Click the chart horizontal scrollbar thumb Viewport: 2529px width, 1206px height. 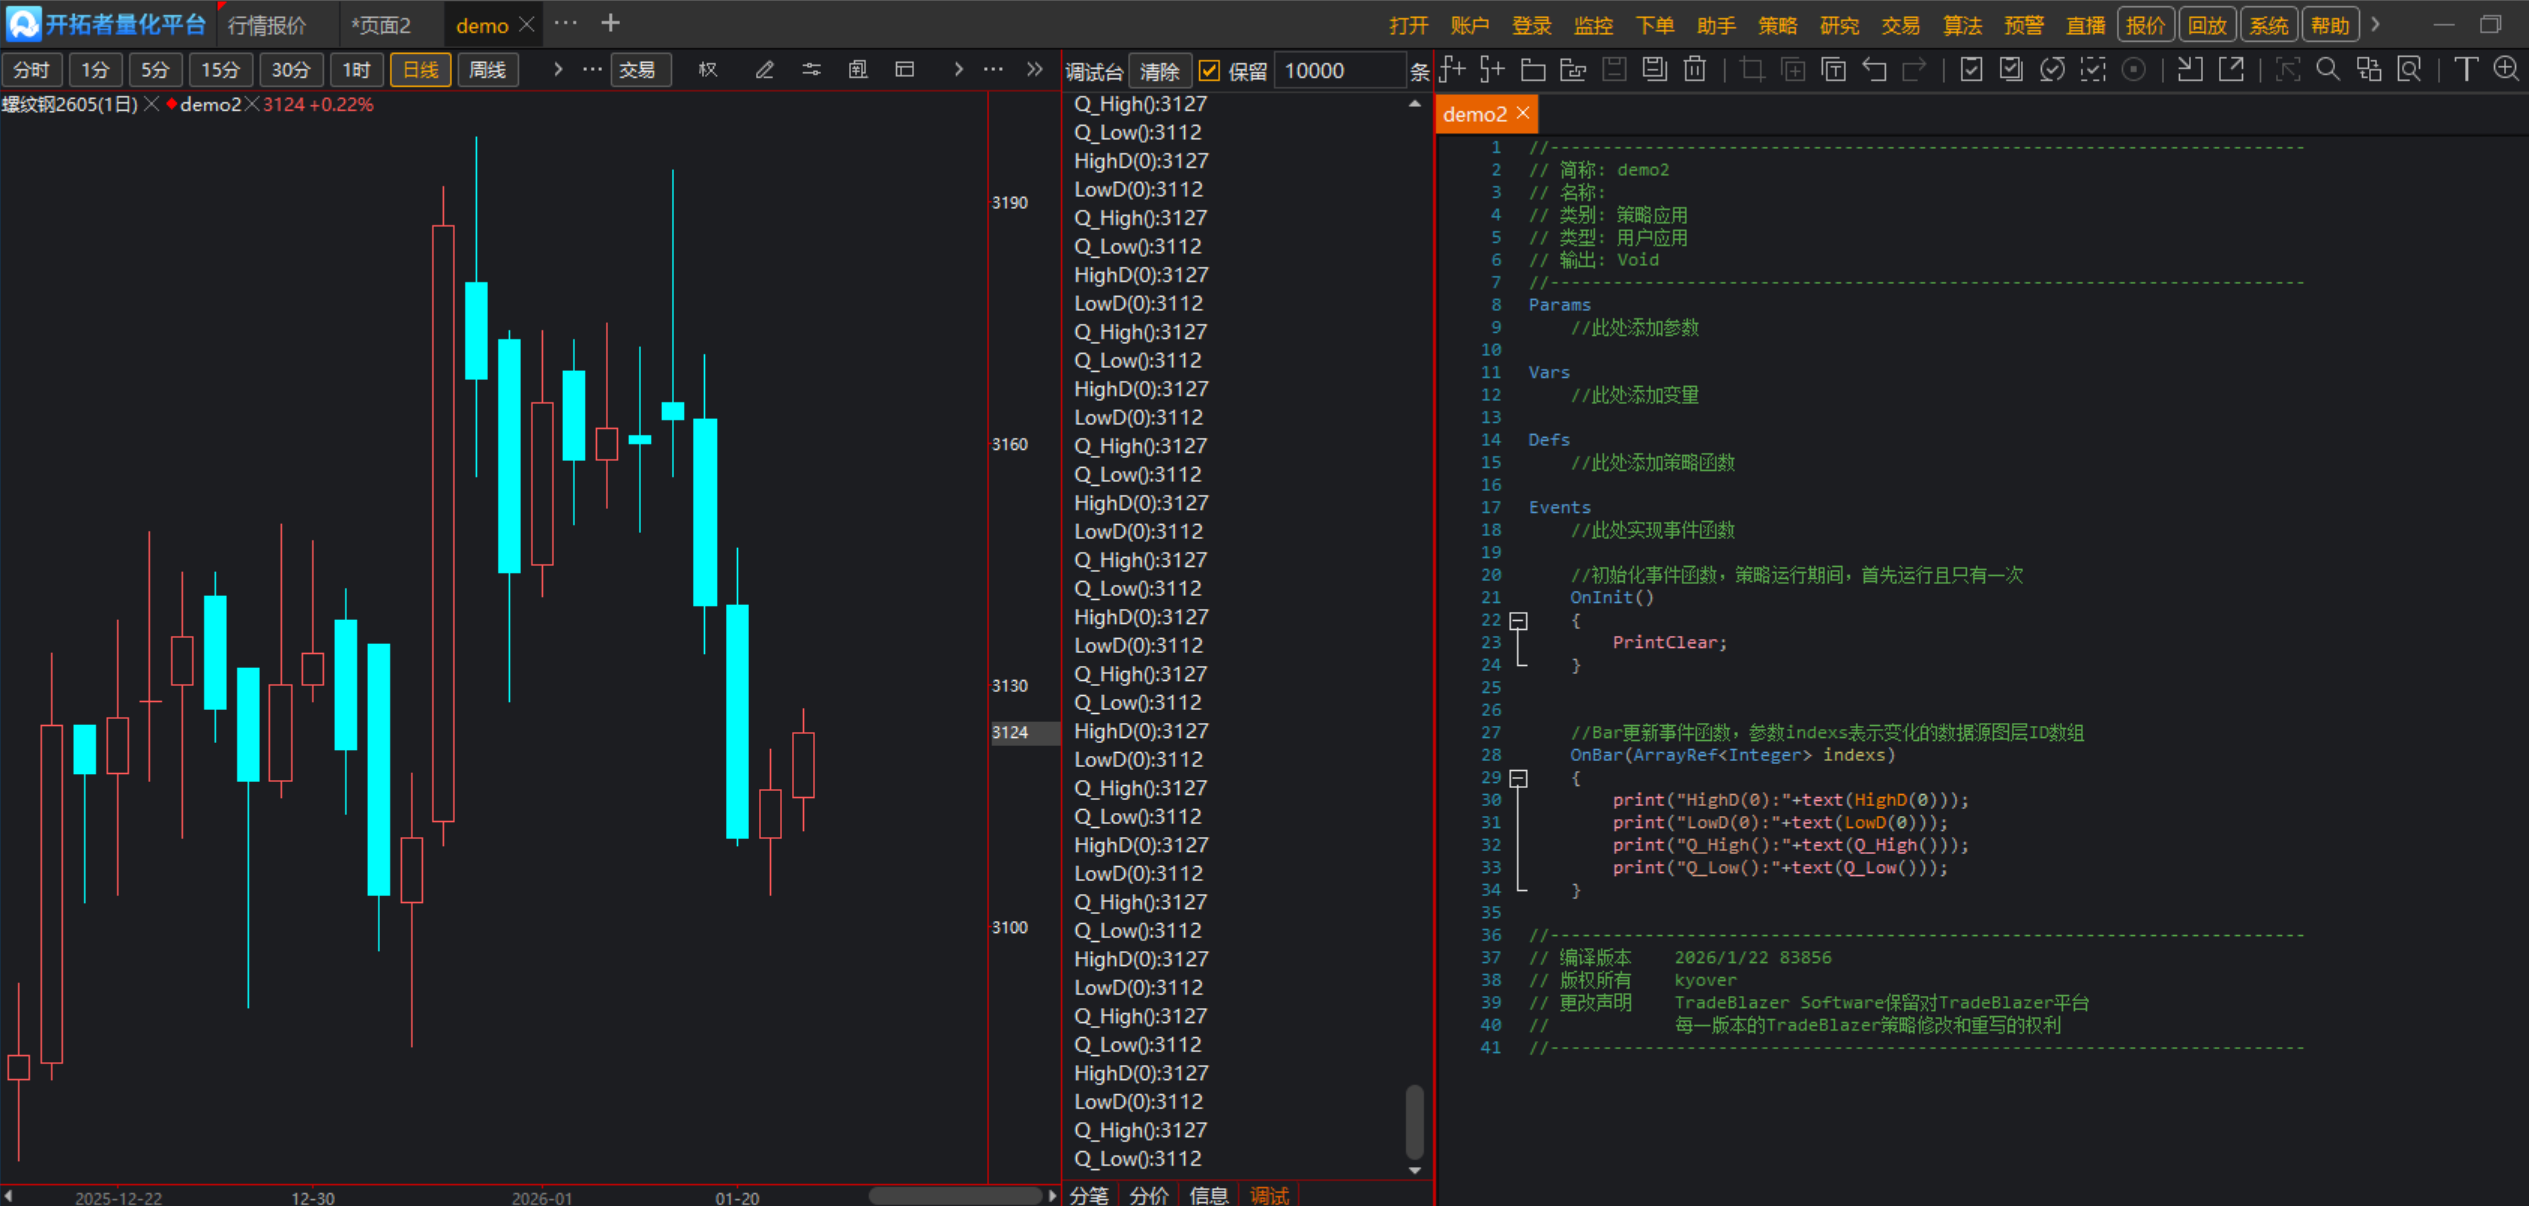tap(955, 1196)
